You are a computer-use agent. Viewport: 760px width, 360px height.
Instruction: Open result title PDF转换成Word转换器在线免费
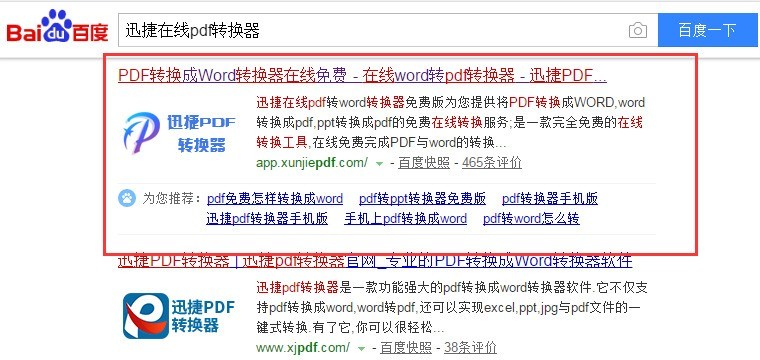point(363,76)
